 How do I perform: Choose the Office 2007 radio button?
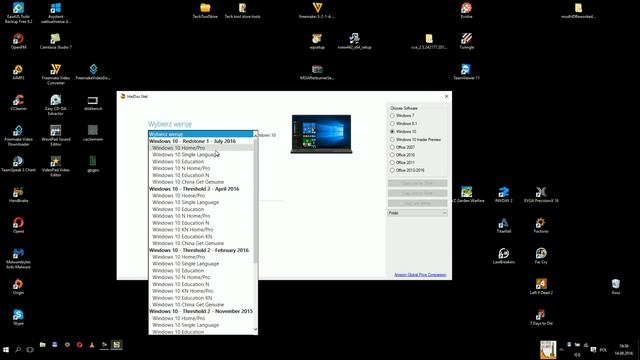(392, 147)
